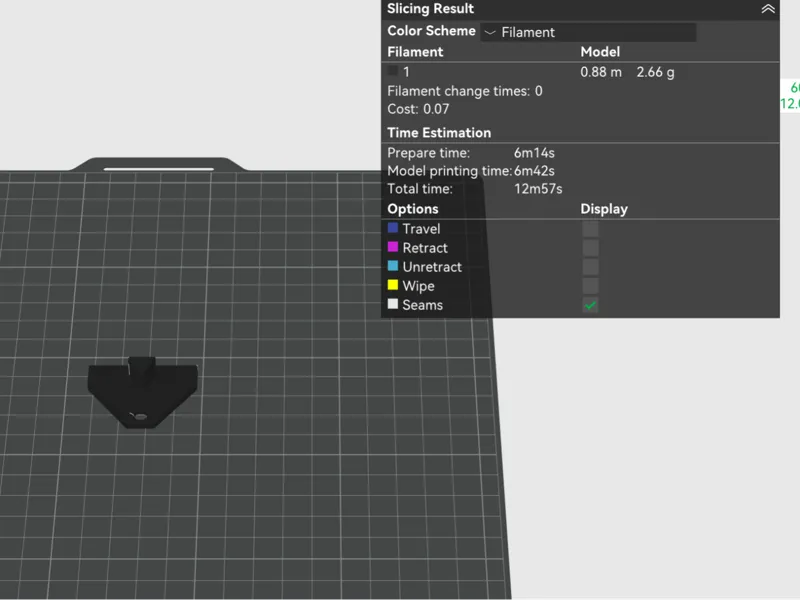Viewport: 800px width, 600px height.
Task: Click the Options column heading
Action: coord(412,209)
